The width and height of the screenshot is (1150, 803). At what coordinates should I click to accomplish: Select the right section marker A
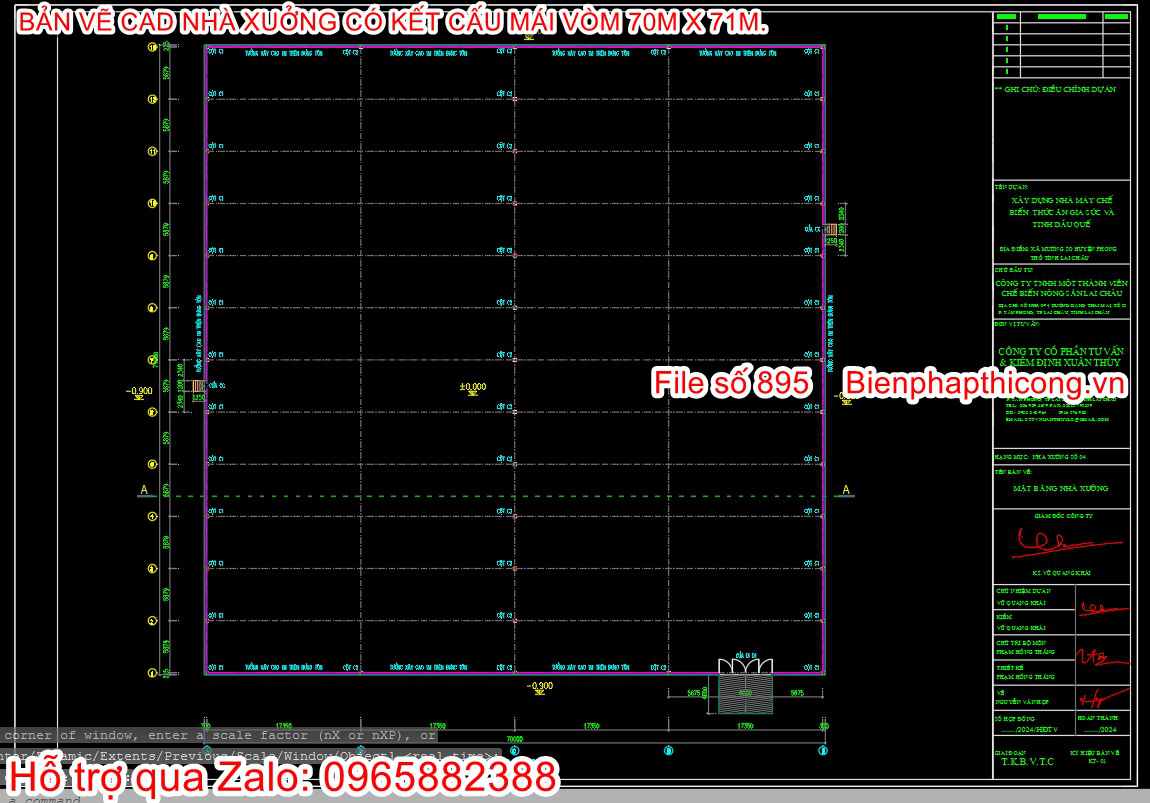tap(846, 490)
